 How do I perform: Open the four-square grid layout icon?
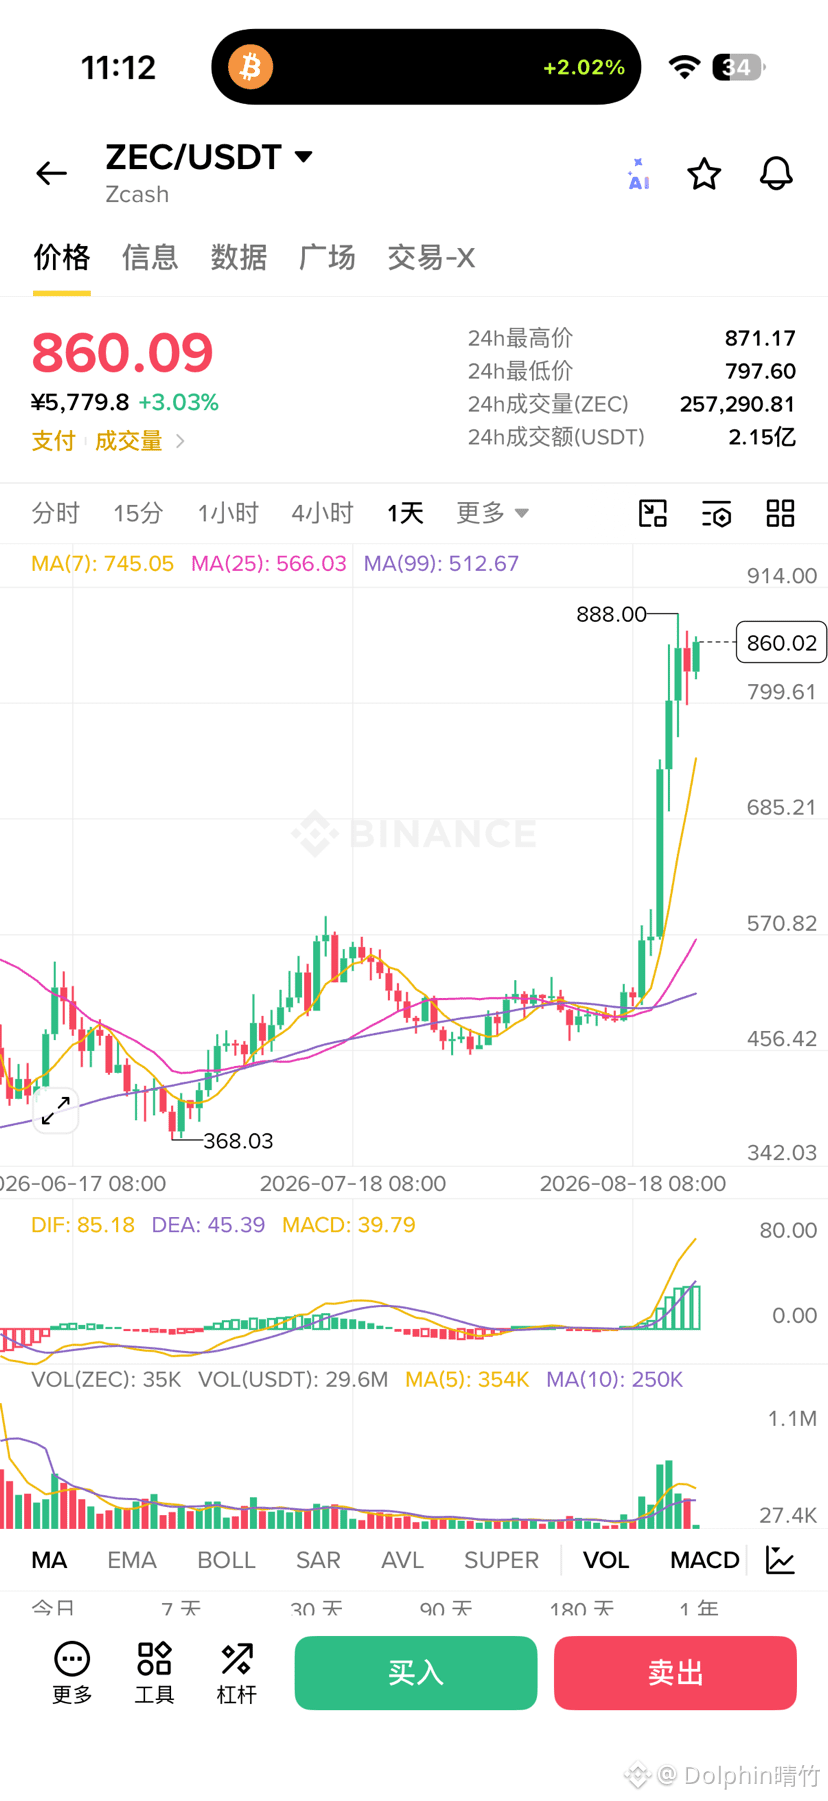point(780,513)
